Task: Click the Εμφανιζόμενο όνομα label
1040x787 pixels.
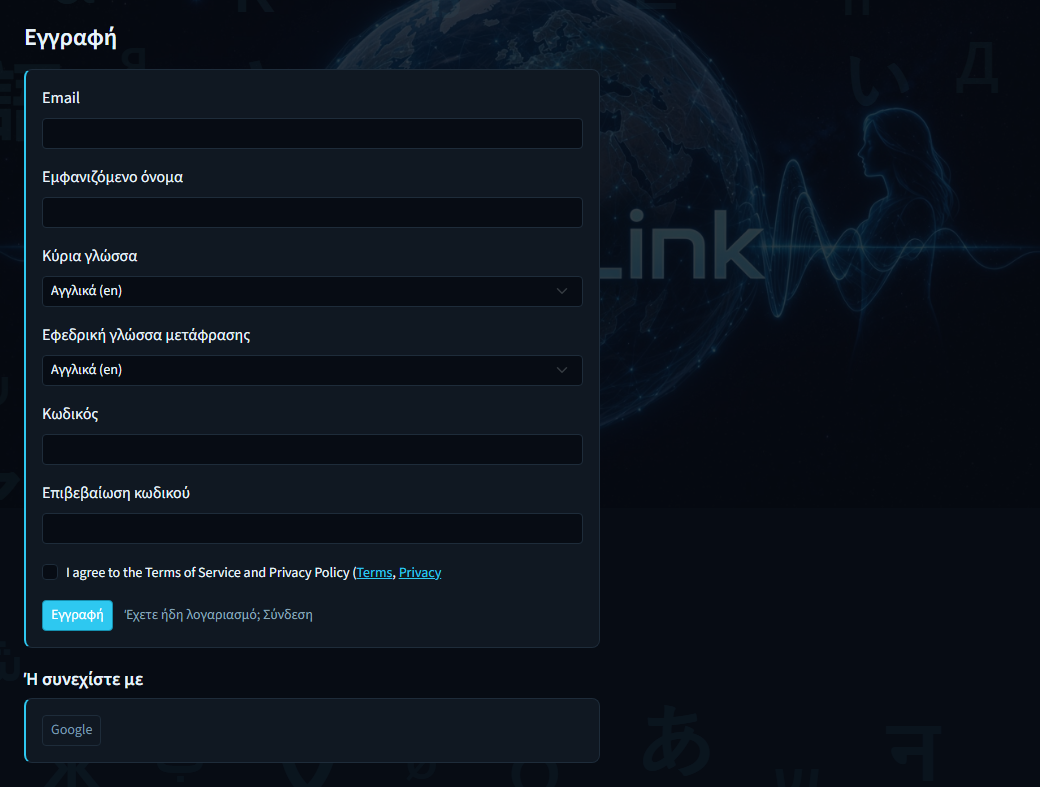Action: [113, 177]
